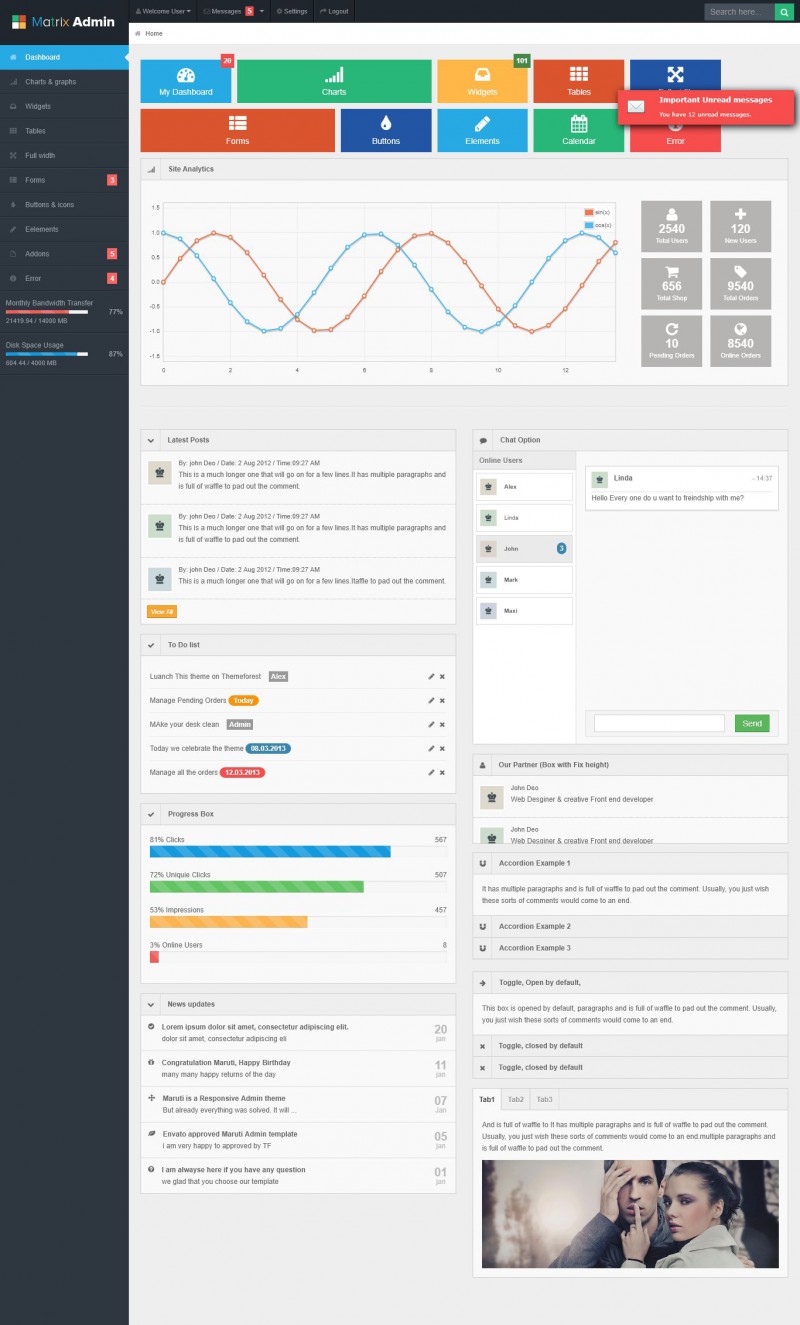Open the Calendar tile
800x1325 pixels.
(578, 130)
